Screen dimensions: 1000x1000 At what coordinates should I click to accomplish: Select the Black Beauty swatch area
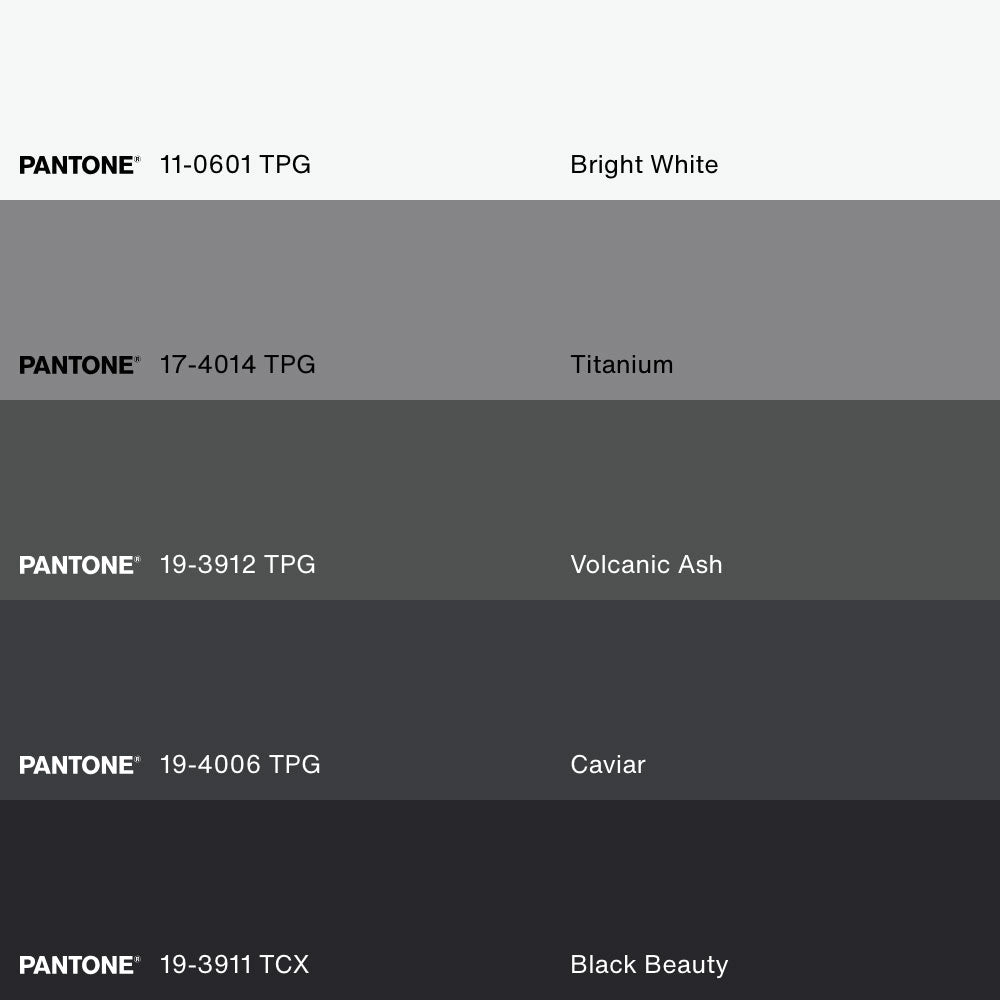(x=500, y=880)
